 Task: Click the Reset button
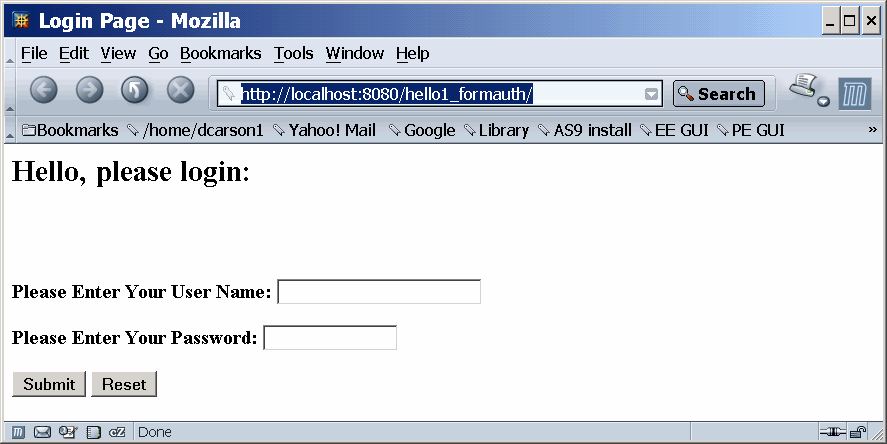click(x=124, y=384)
